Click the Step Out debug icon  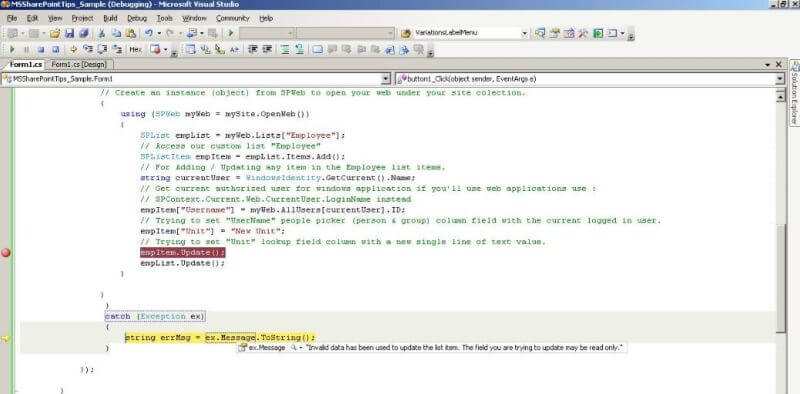(117, 50)
